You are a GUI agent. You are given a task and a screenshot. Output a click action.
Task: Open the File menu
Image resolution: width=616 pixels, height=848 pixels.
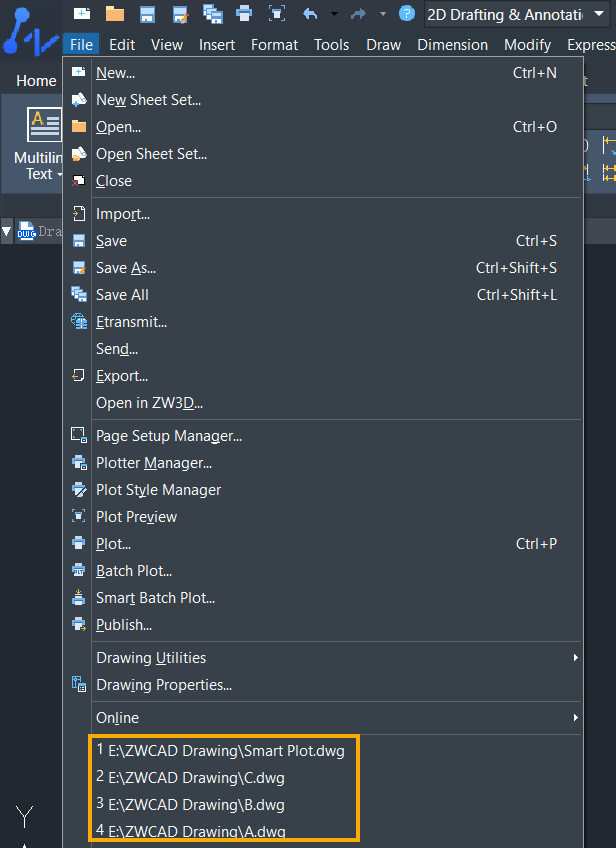pyautogui.click(x=81, y=44)
